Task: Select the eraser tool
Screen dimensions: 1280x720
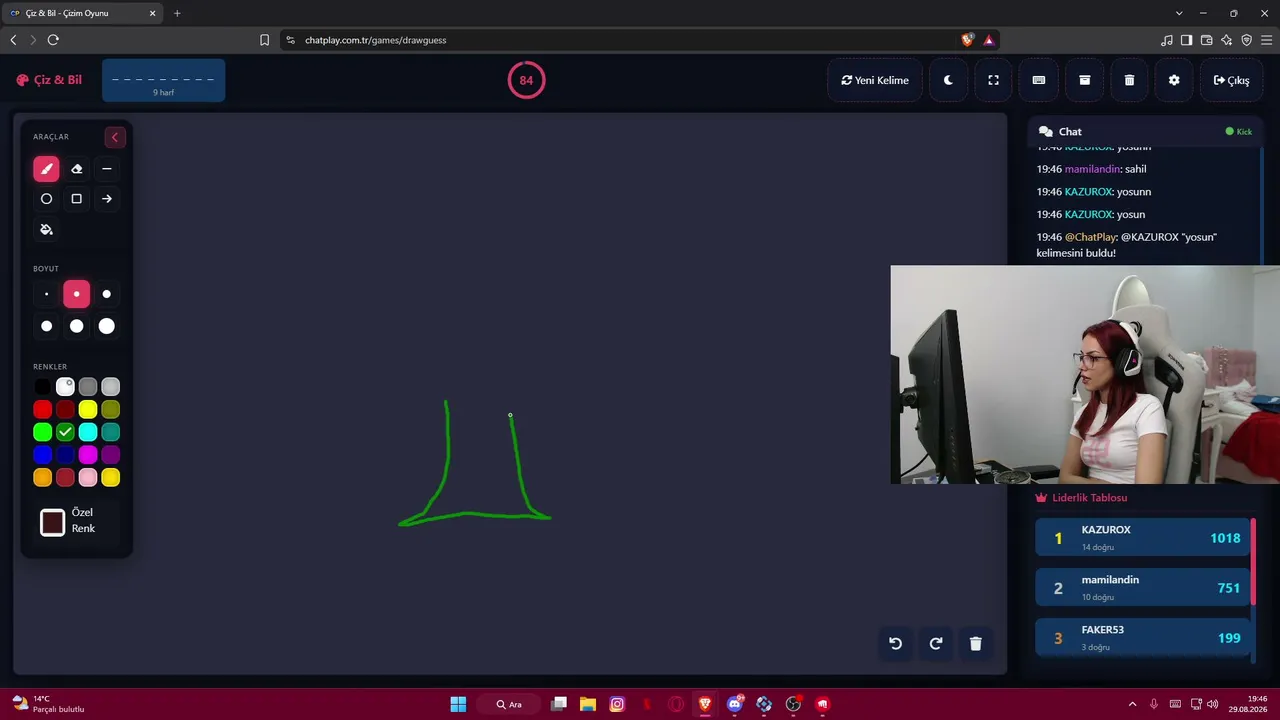Action: [x=76, y=169]
